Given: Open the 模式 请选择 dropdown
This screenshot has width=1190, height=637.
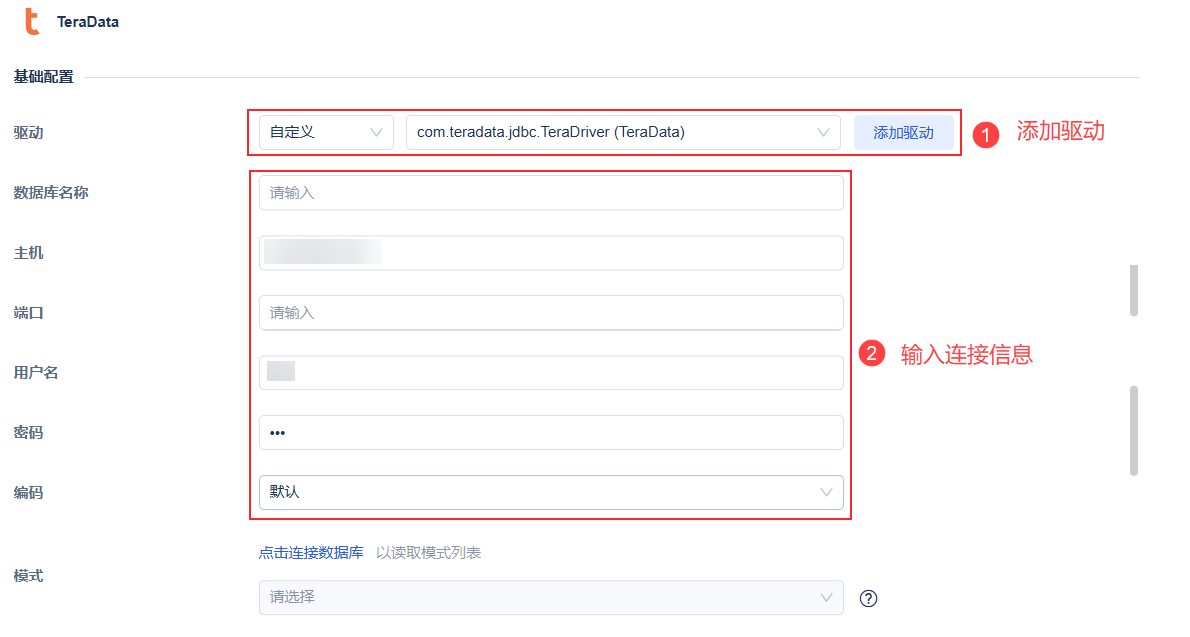Looking at the screenshot, I should point(551,598).
